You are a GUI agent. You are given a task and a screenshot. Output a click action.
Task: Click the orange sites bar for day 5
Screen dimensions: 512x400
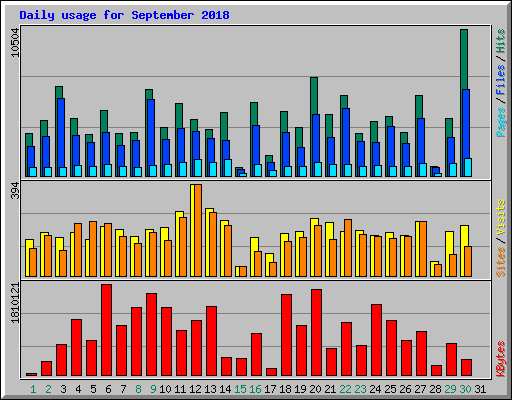point(93,249)
